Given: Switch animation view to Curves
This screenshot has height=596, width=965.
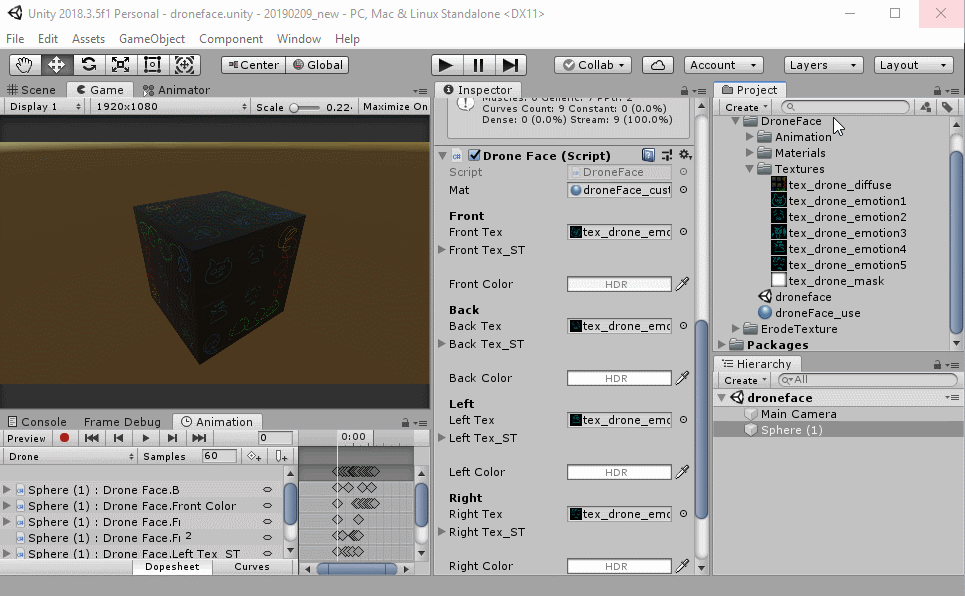Looking at the screenshot, I should 252,567.
